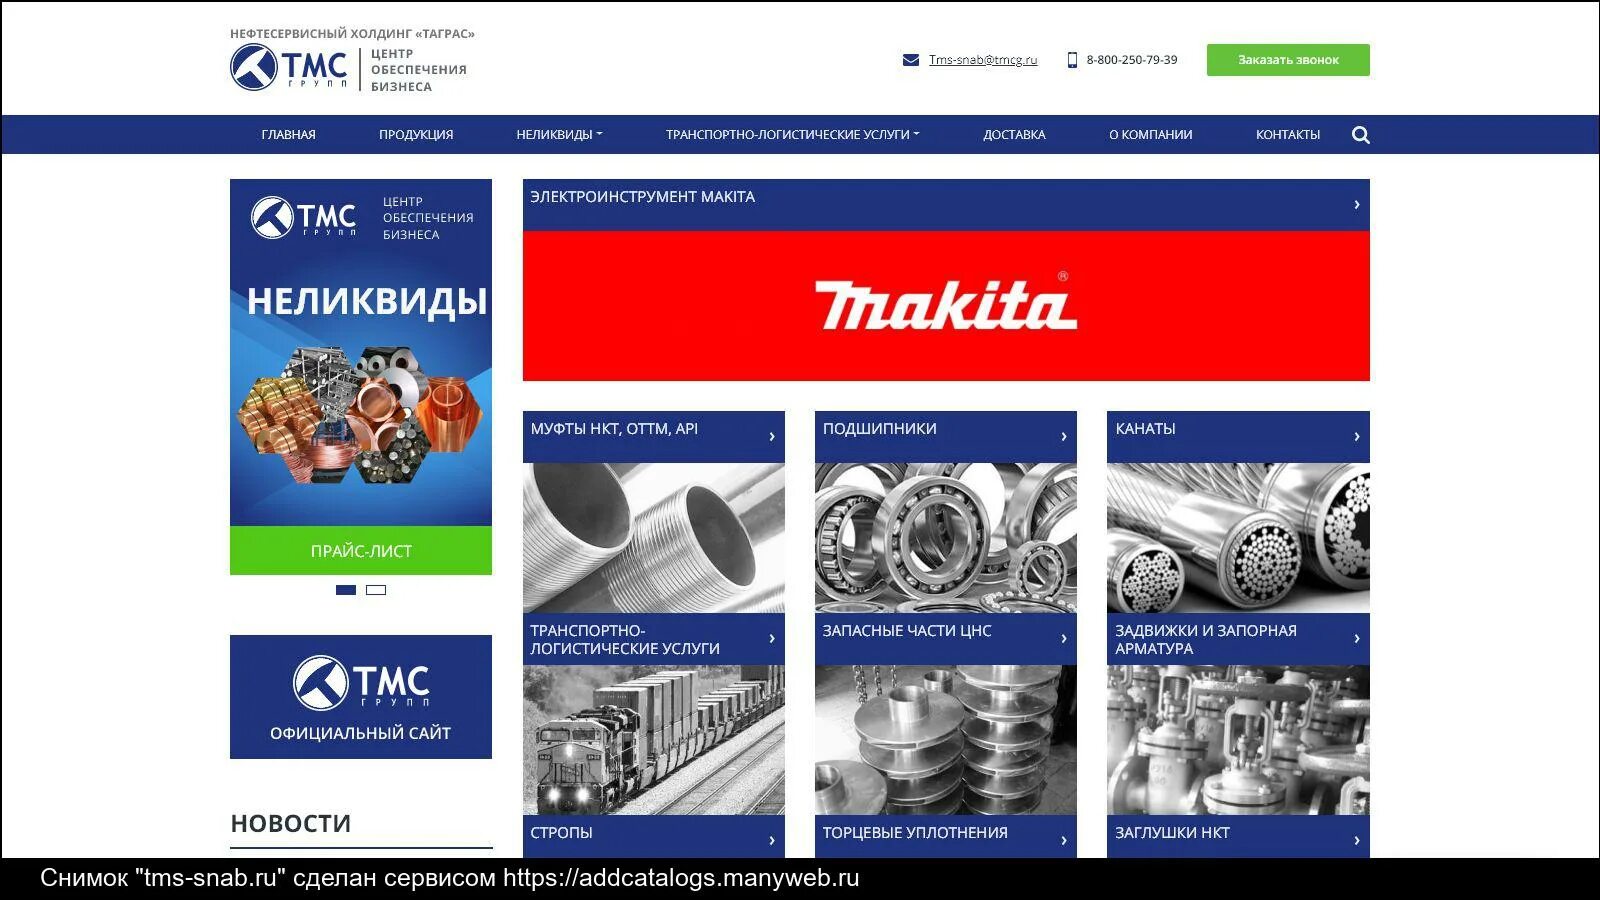Image resolution: width=1600 pixels, height=900 pixels.
Task: Click the red Makita logo banner
Action: point(946,306)
